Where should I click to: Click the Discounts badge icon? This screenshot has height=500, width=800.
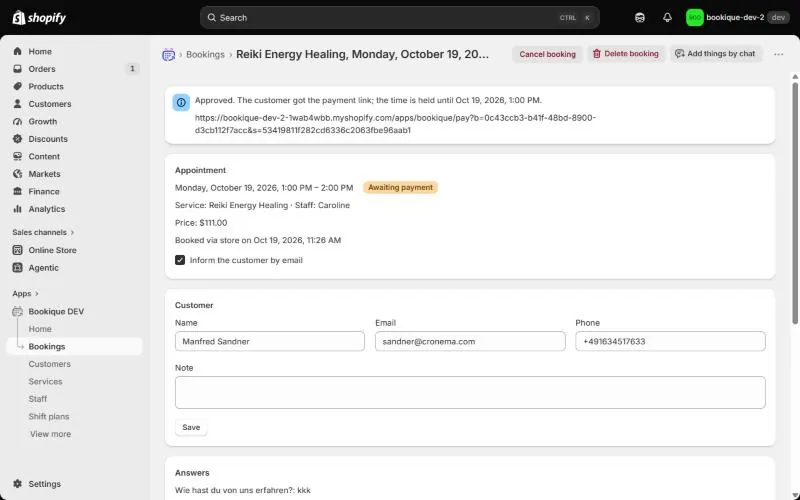pyautogui.click(x=18, y=139)
